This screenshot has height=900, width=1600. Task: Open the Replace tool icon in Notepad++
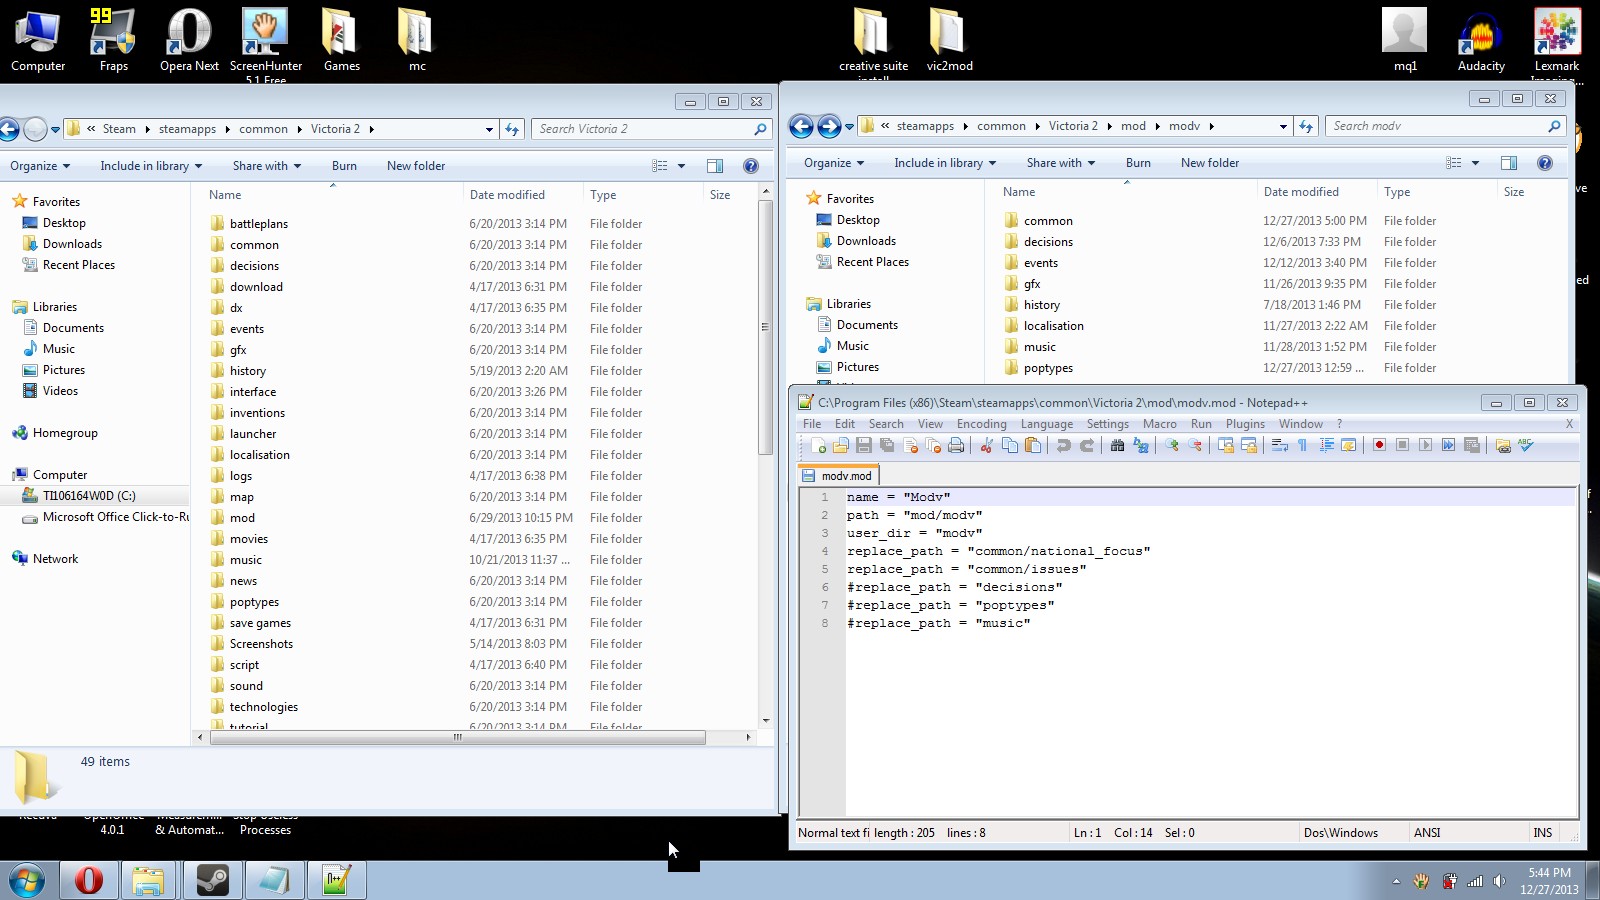(1141, 446)
